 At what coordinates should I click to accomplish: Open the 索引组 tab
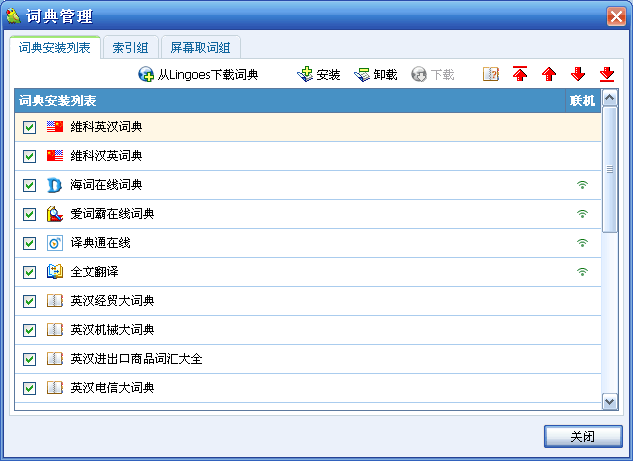[x=130, y=48]
